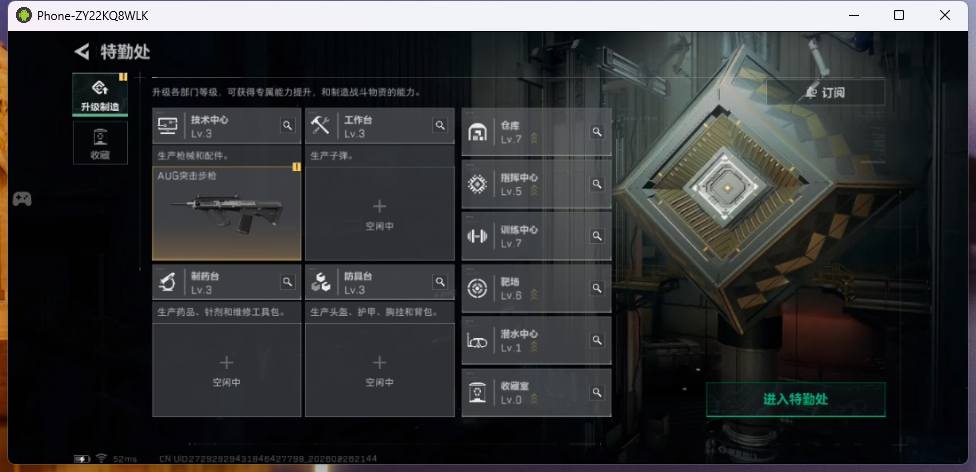Click the 仓库 warehouse icon

(477, 132)
